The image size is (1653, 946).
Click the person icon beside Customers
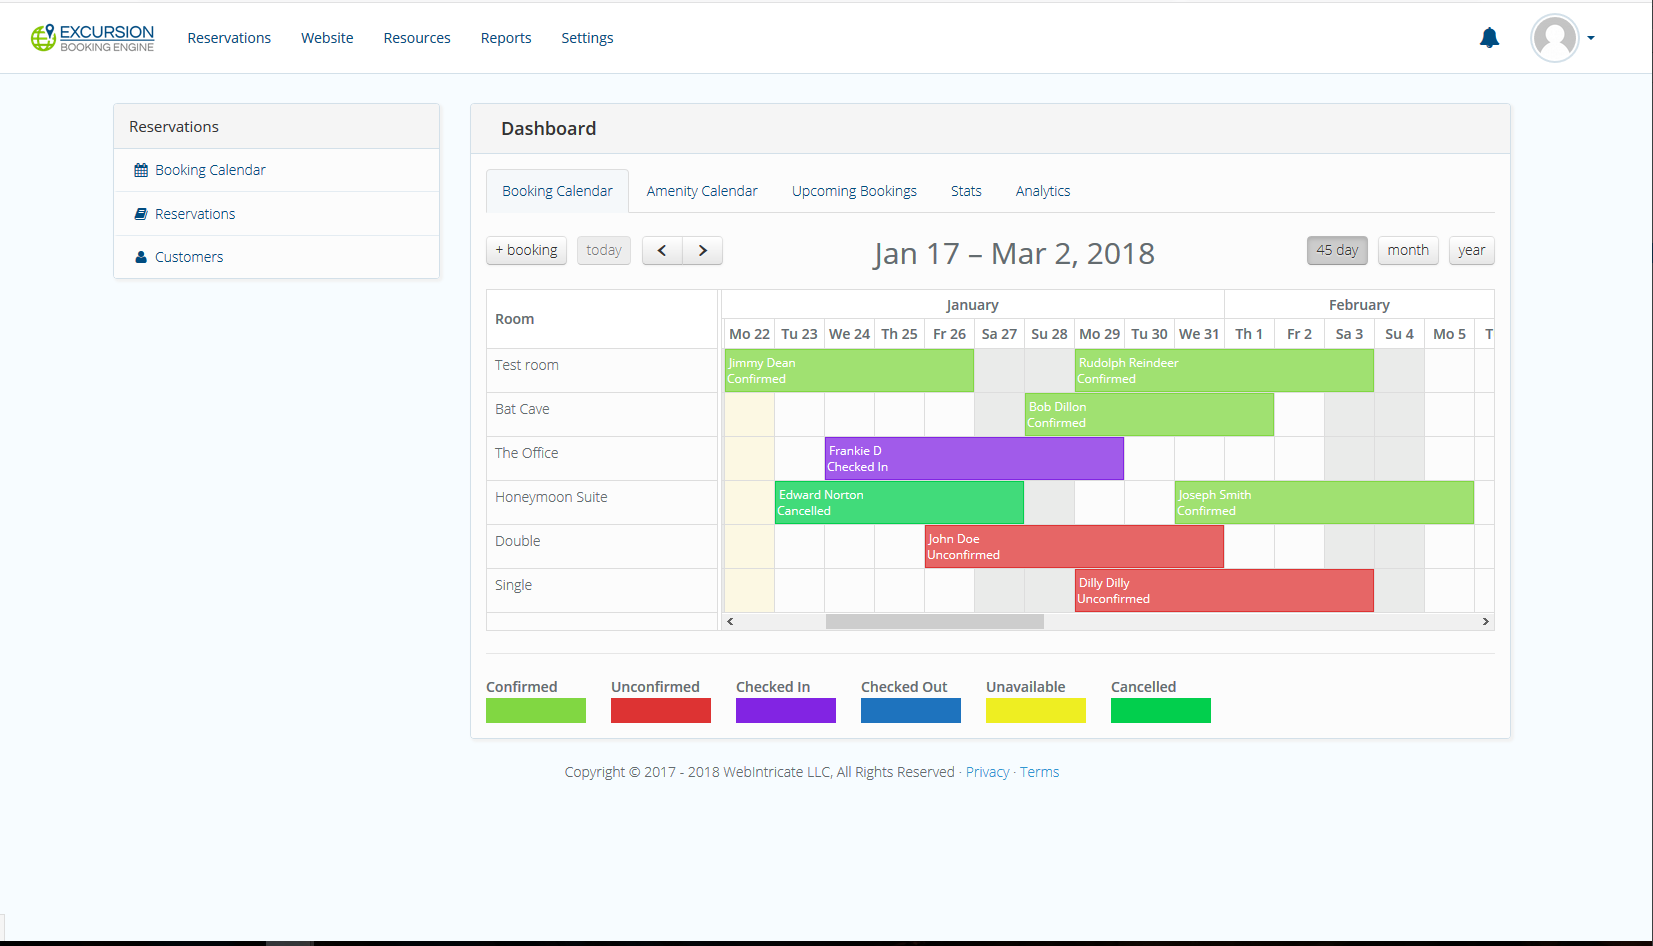[x=141, y=257]
